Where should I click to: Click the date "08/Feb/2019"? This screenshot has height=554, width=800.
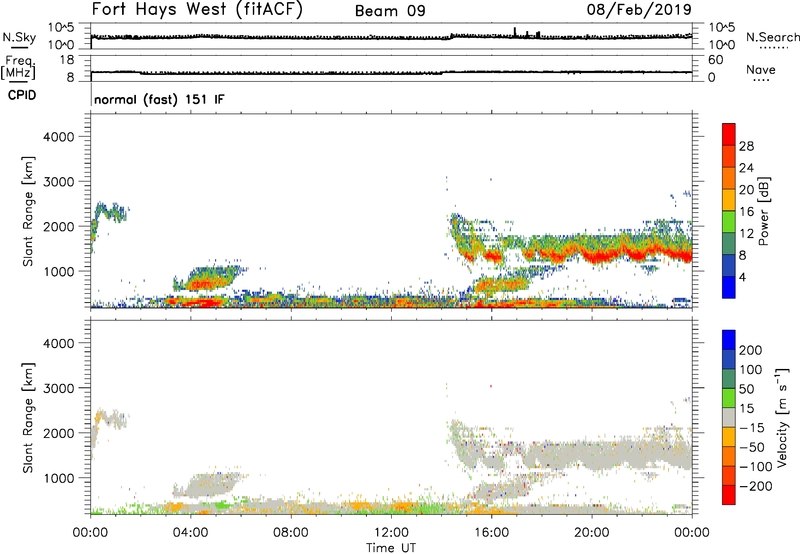(639, 9)
